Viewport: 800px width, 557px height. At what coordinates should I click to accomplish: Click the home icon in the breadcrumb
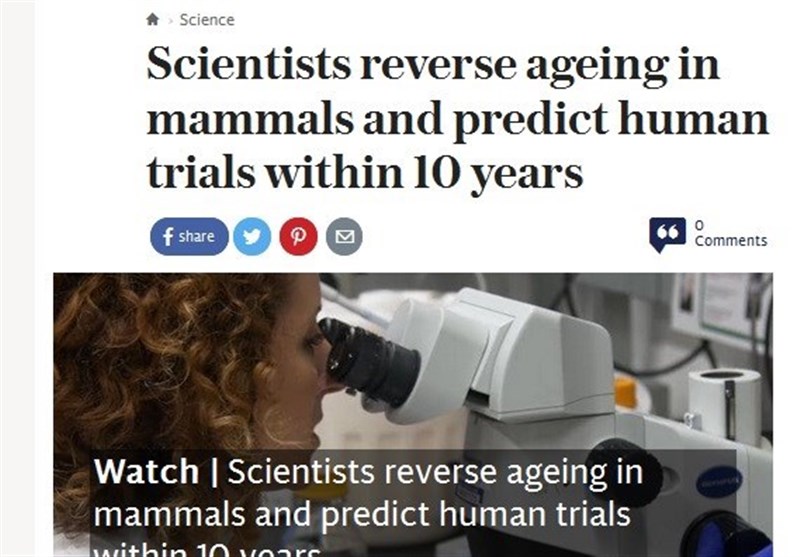[152, 20]
